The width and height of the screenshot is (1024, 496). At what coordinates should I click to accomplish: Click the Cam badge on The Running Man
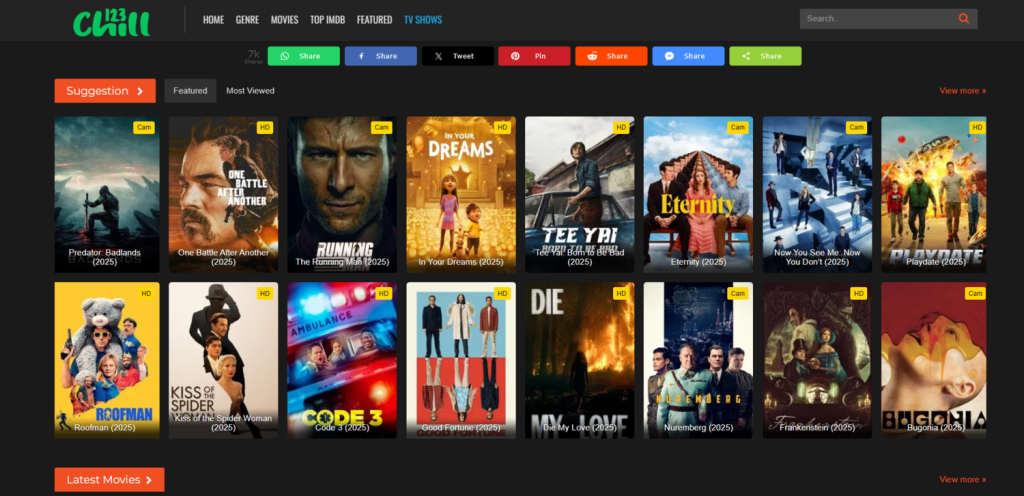point(381,127)
